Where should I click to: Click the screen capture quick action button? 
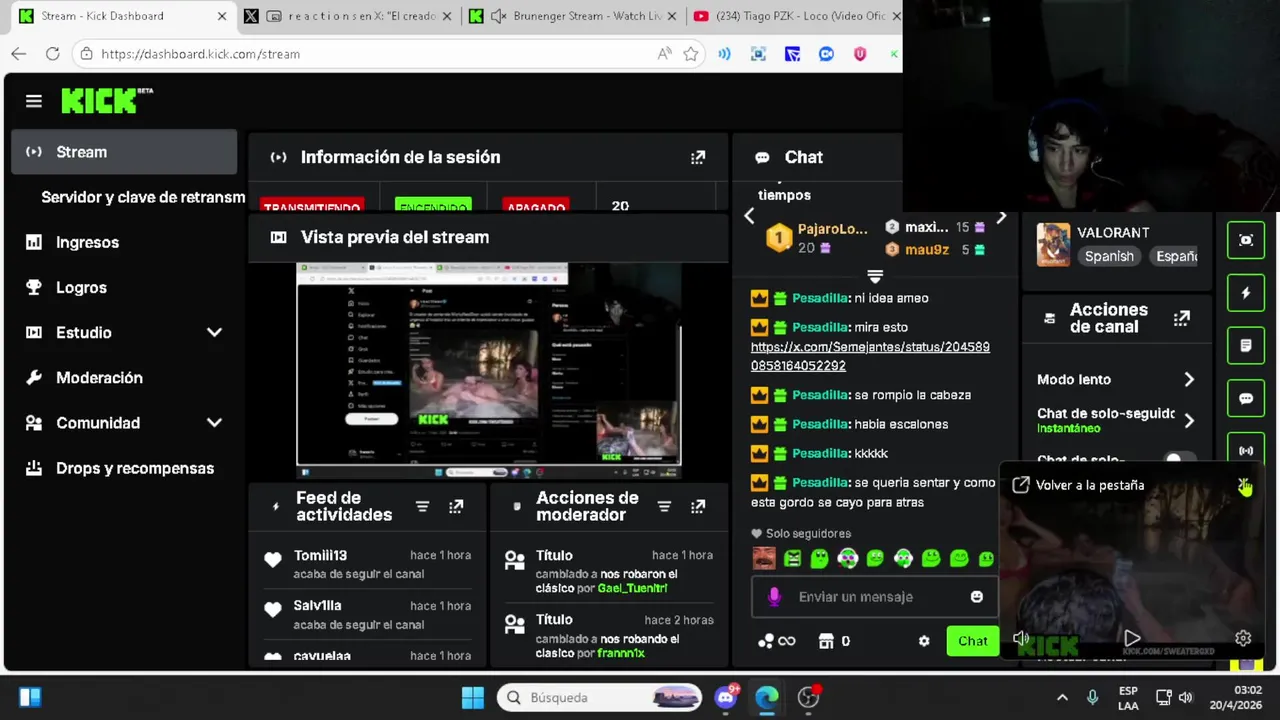click(1246, 240)
